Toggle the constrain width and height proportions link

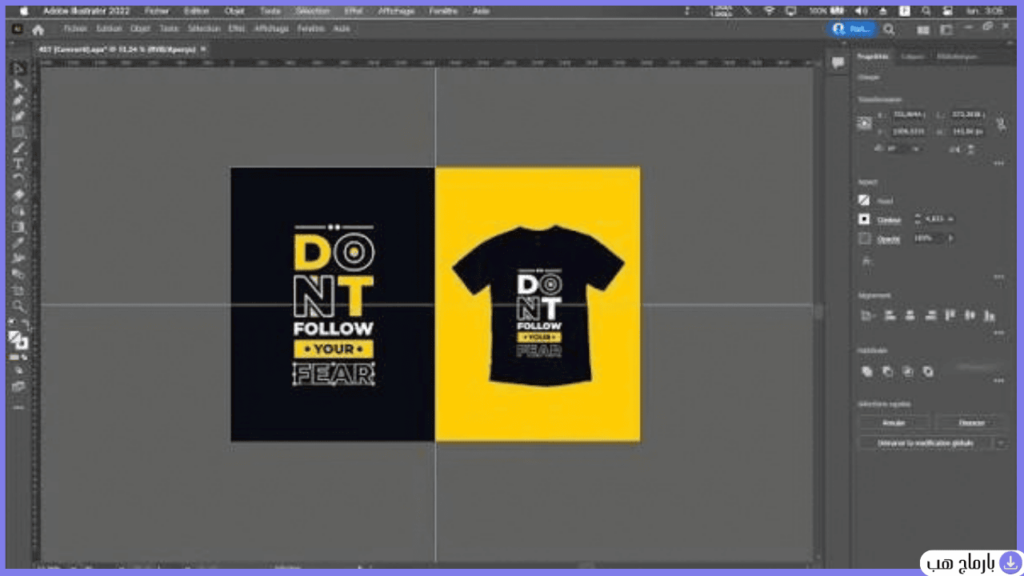coord(1000,123)
